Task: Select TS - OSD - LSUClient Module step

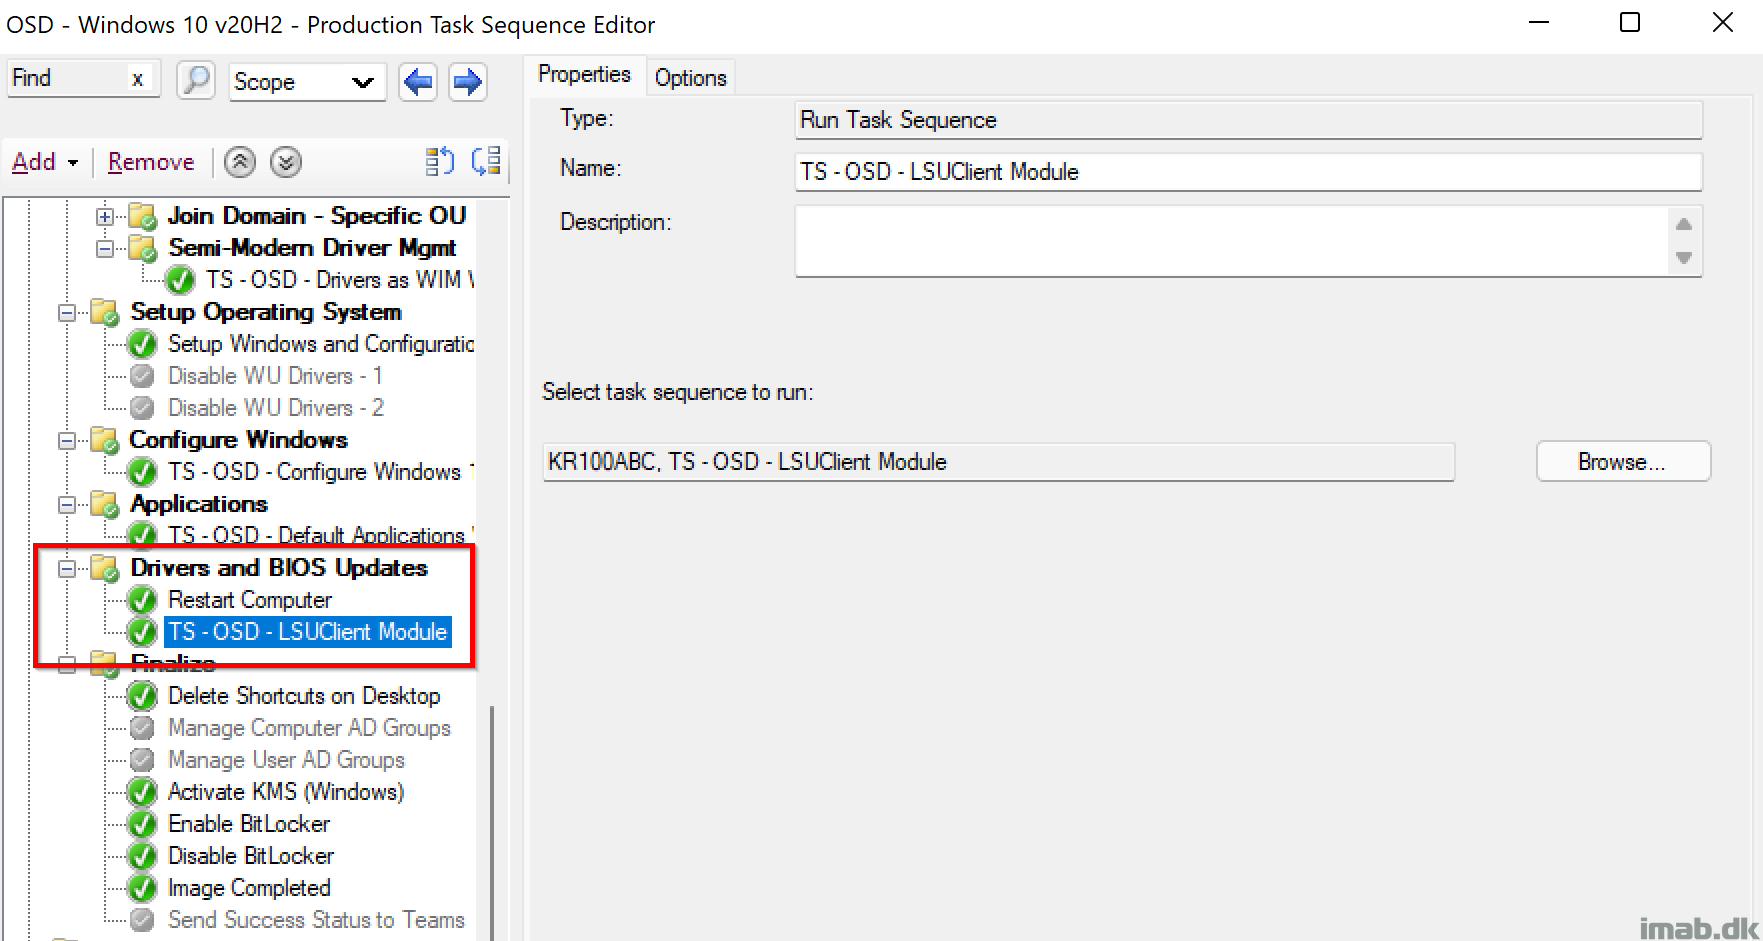Action: (307, 632)
